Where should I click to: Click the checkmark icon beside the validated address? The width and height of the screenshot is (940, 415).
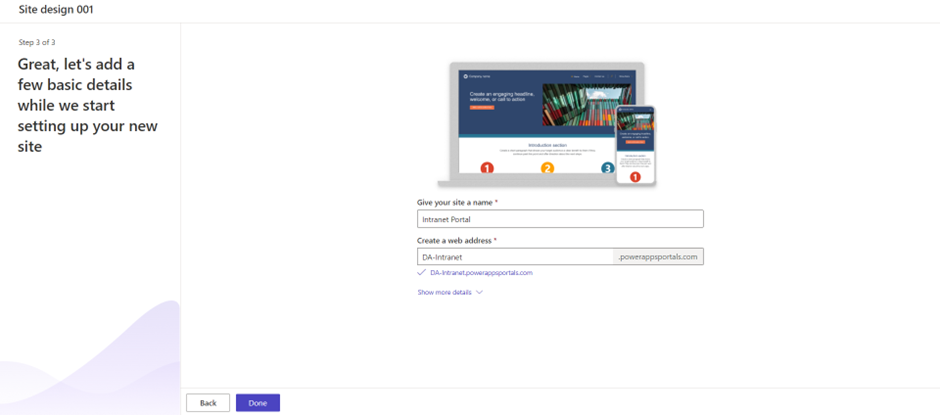421,272
